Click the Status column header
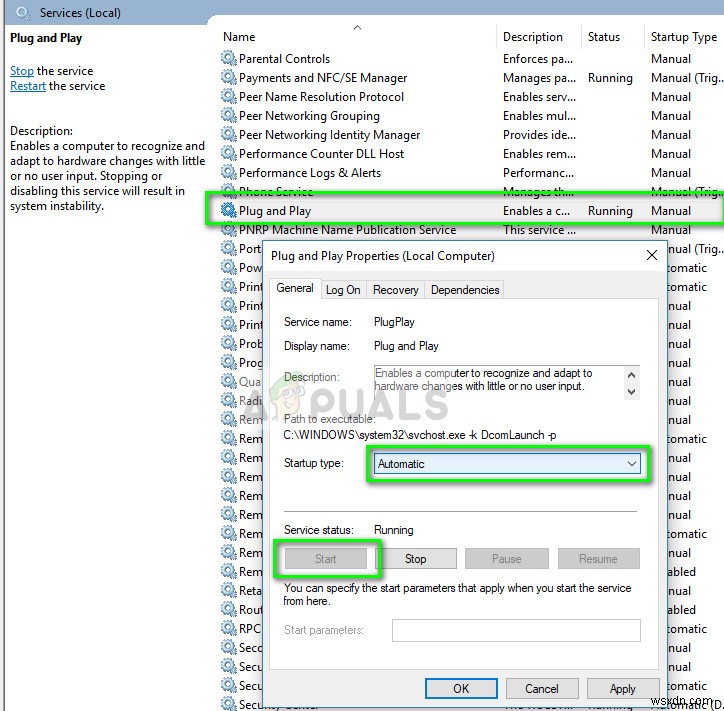Screen dimensions: 724x711 pos(603,37)
